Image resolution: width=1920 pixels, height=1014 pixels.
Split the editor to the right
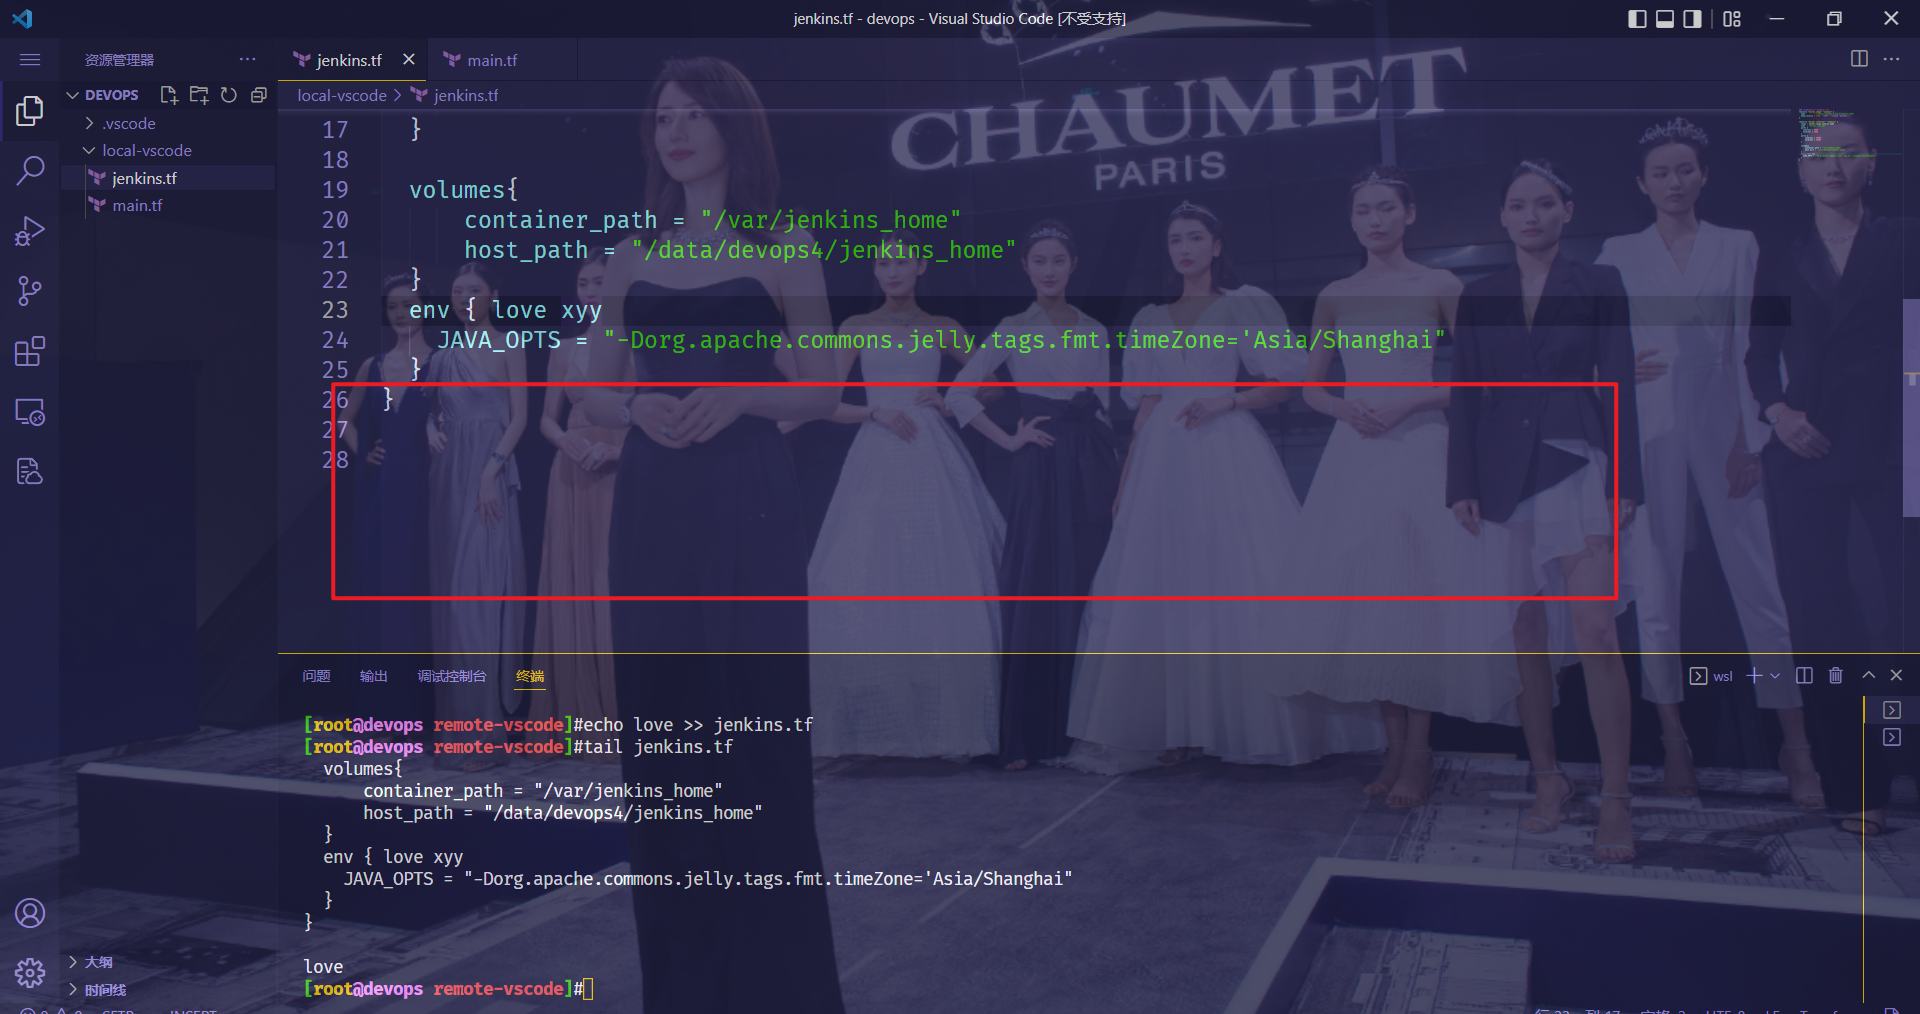pos(1859,59)
